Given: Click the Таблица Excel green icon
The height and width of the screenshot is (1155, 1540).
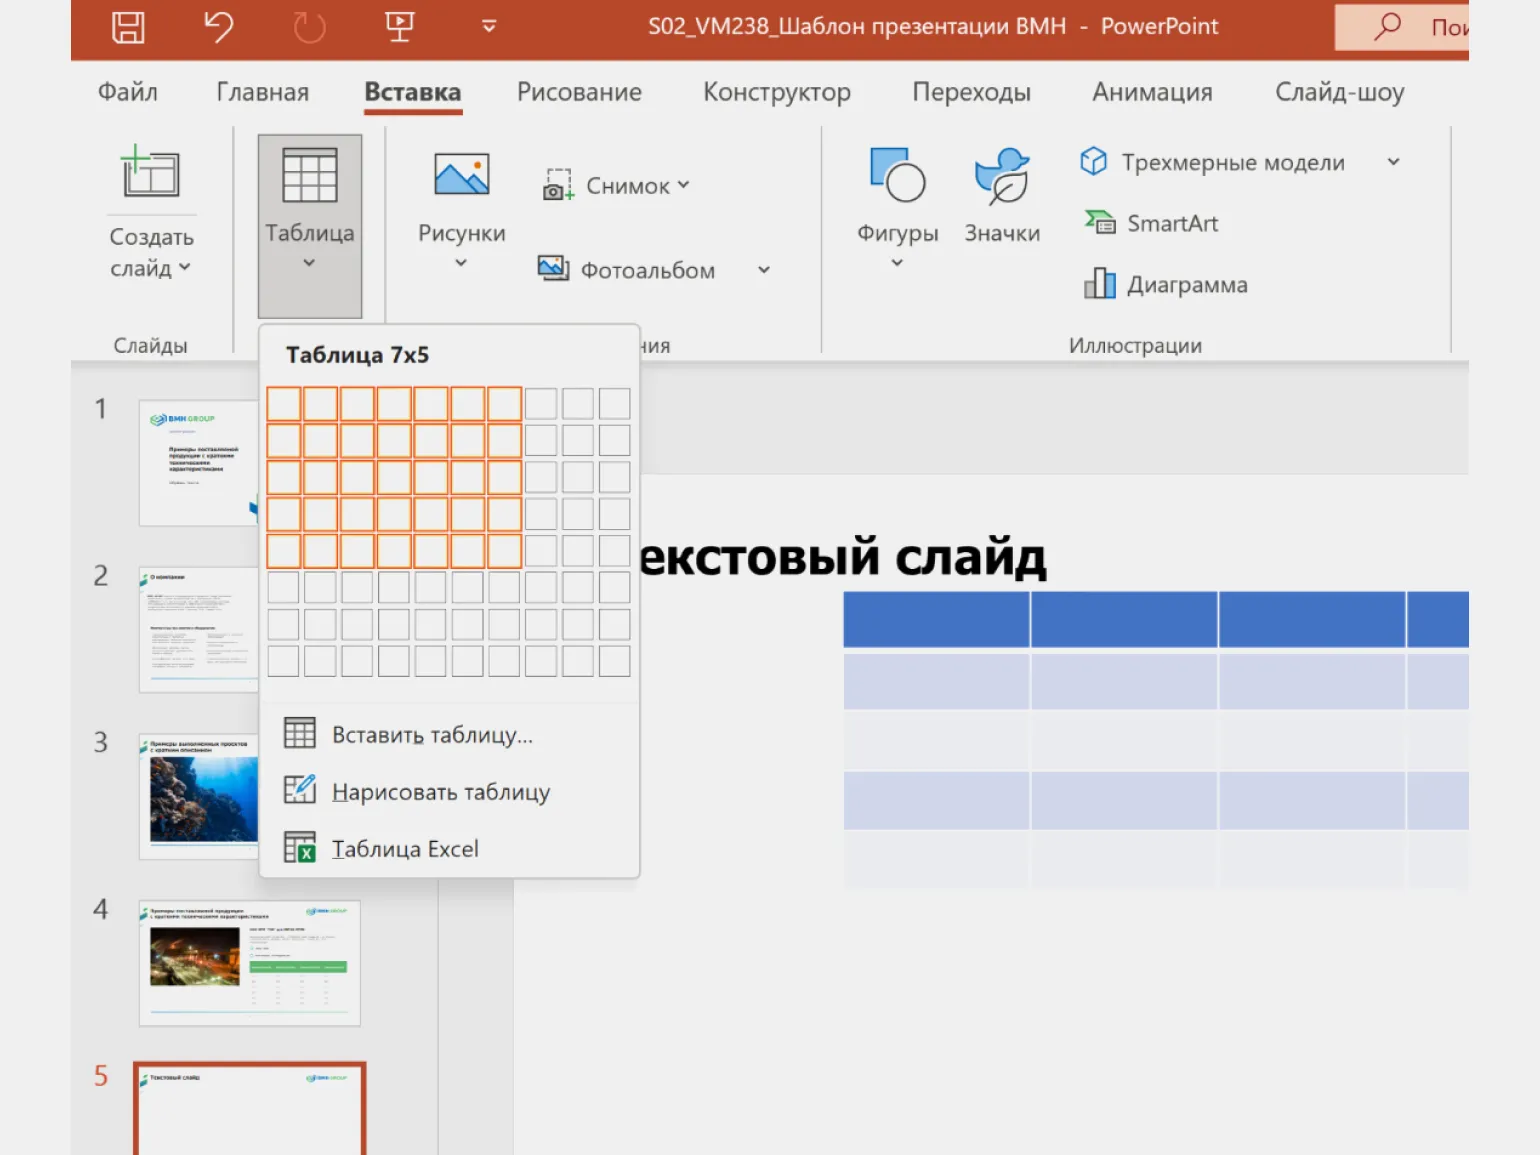Looking at the screenshot, I should (299, 847).
